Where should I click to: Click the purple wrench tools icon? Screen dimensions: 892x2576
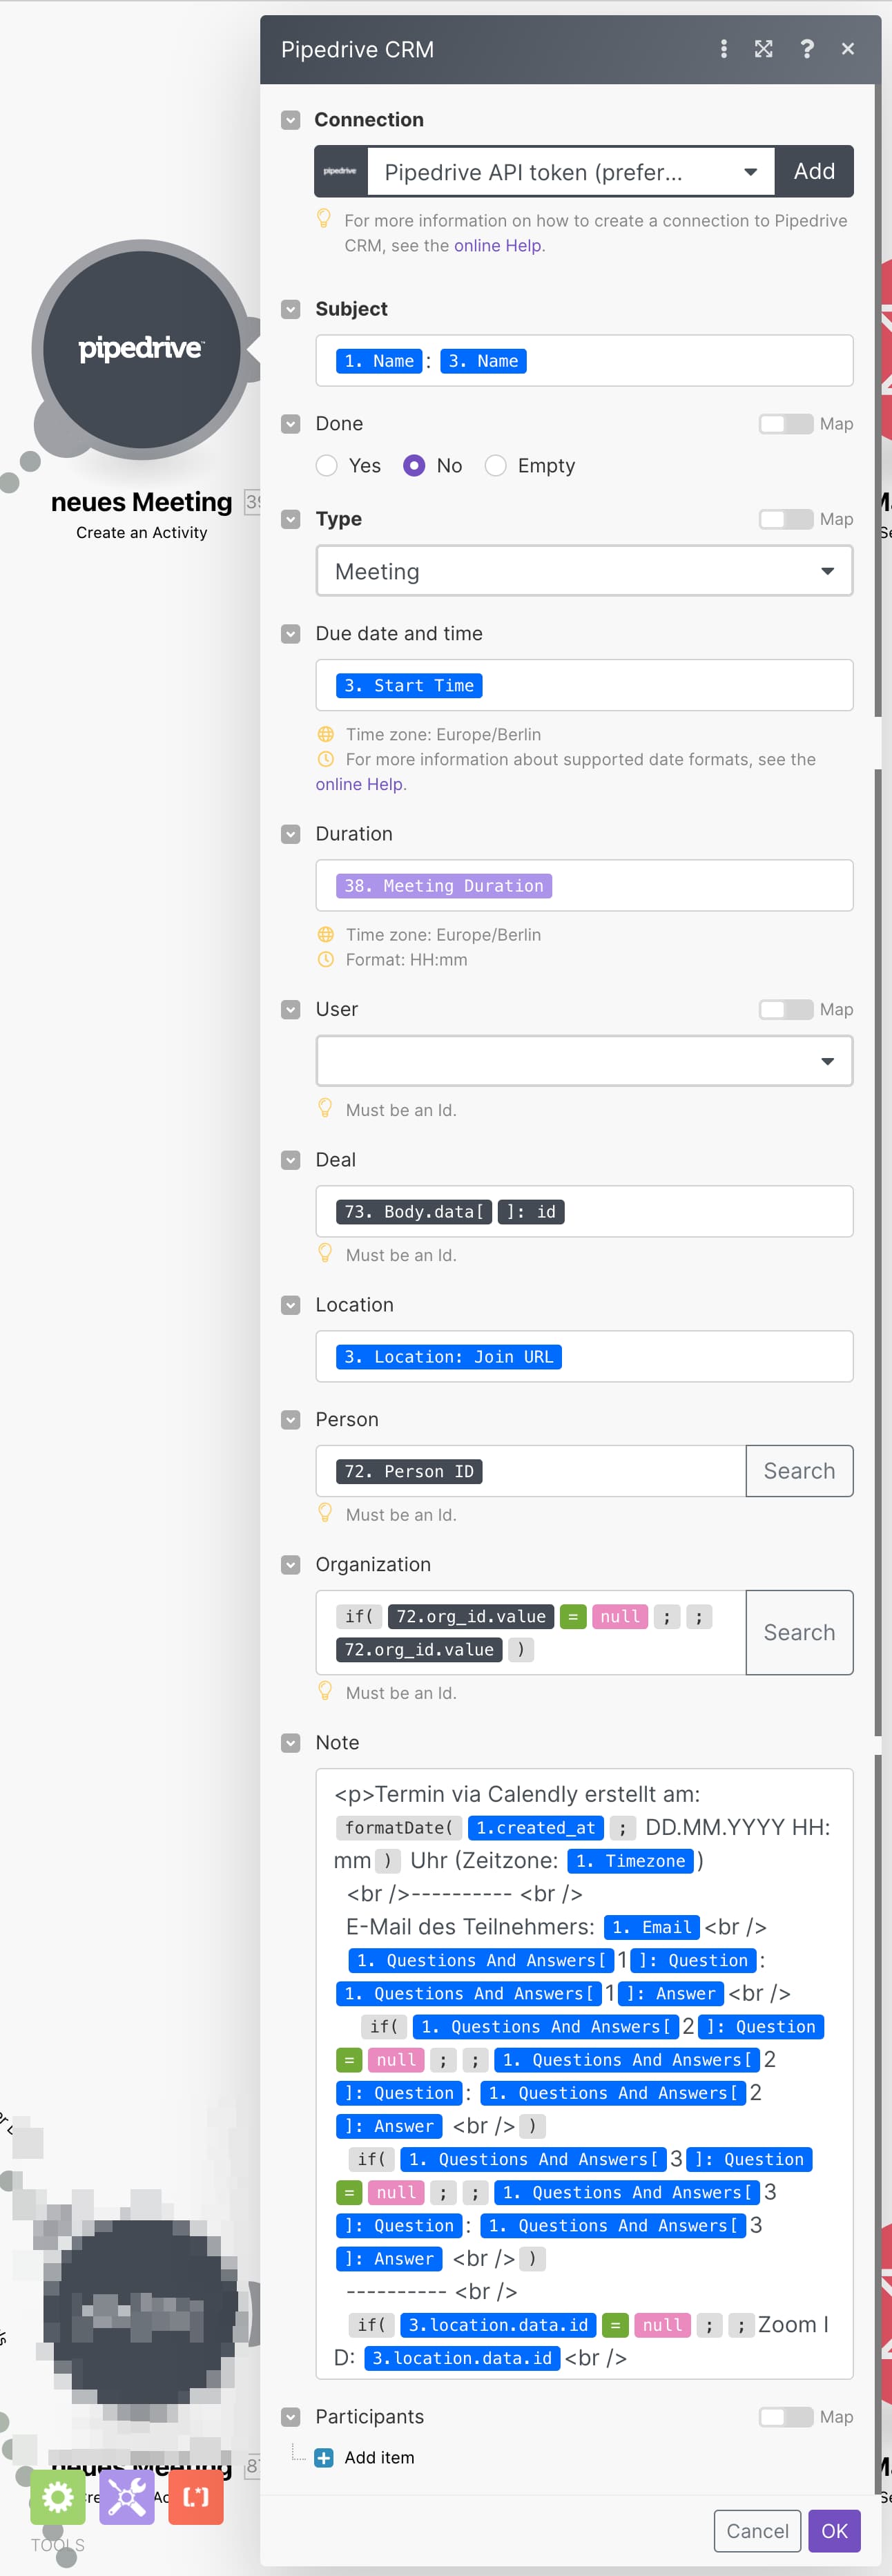coord(127,2496)
